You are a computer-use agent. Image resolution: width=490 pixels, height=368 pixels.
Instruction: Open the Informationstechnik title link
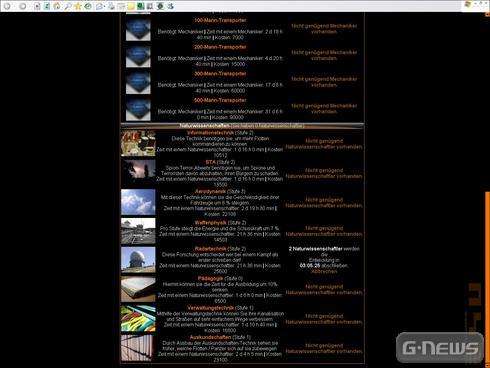(x=210, y=133)
